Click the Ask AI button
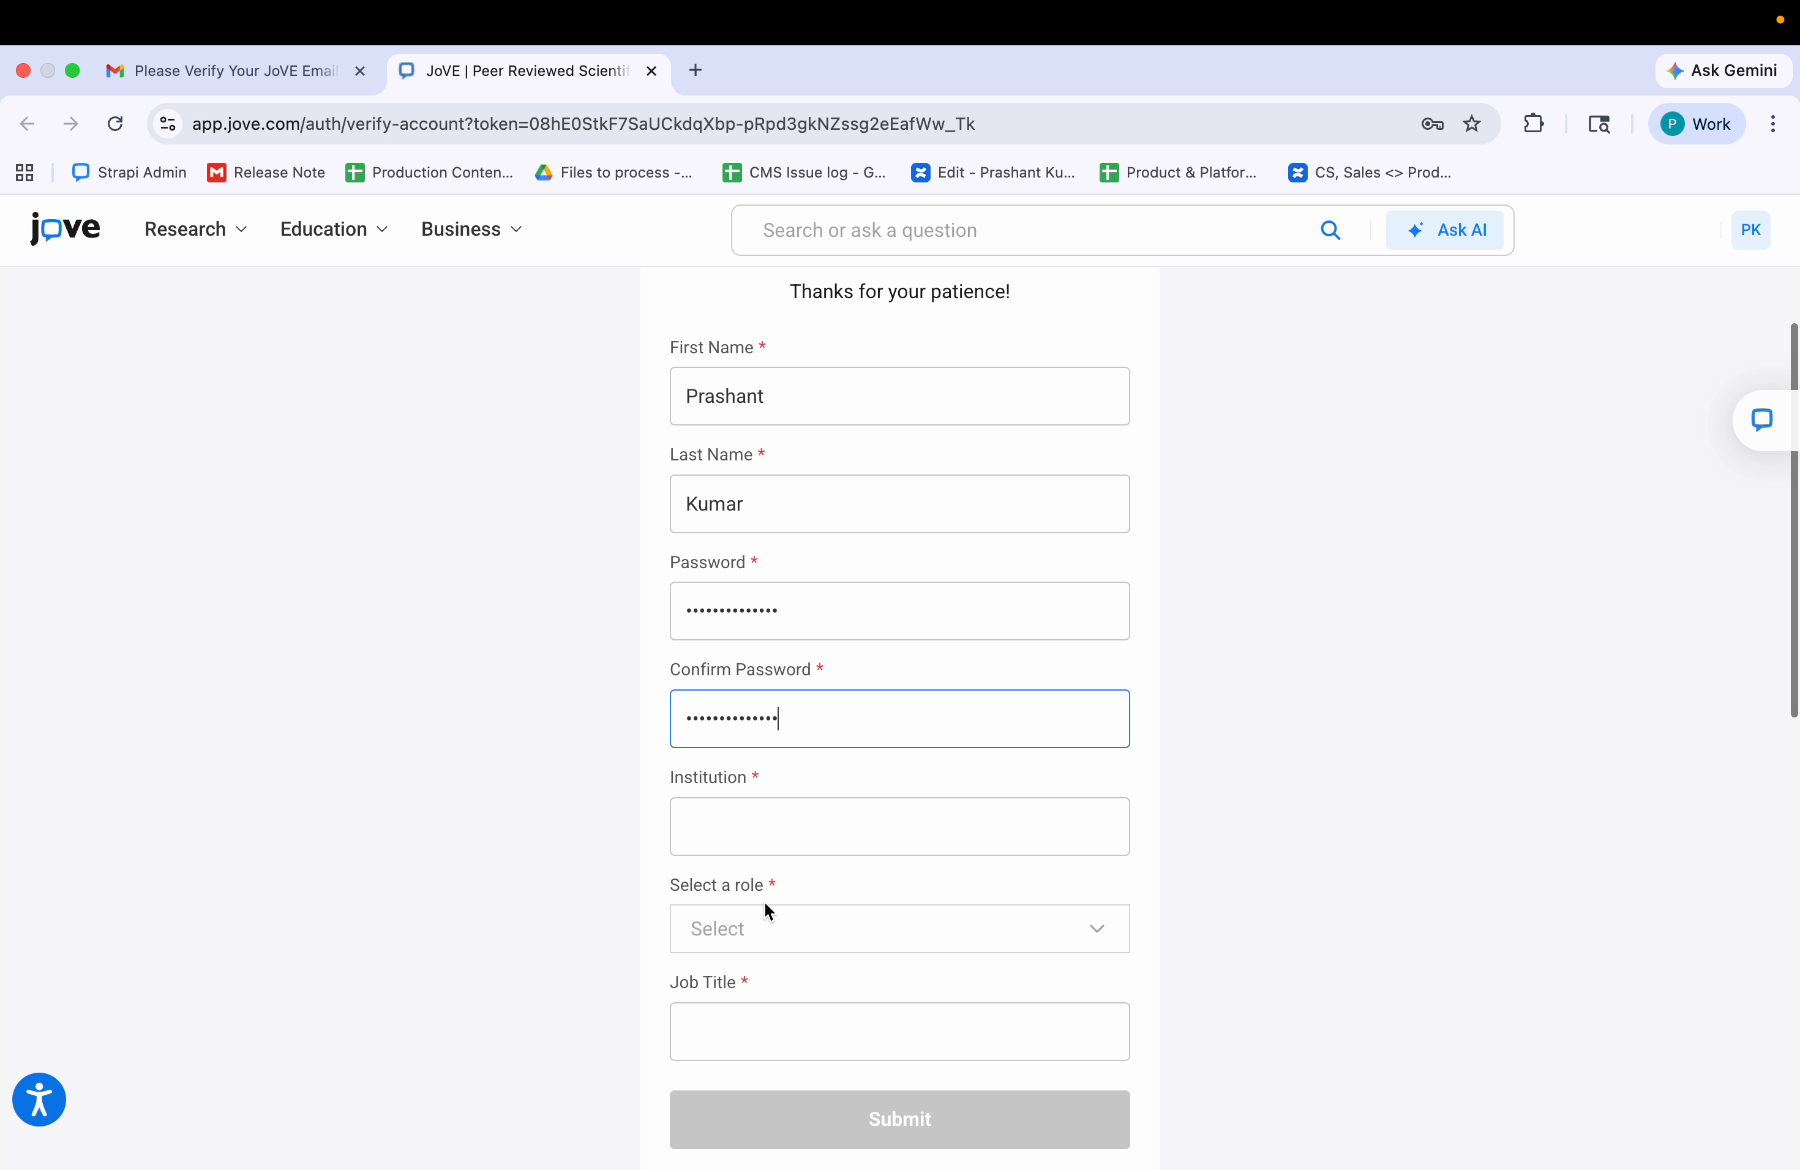1800x1170 pixels. point(1446,229)
